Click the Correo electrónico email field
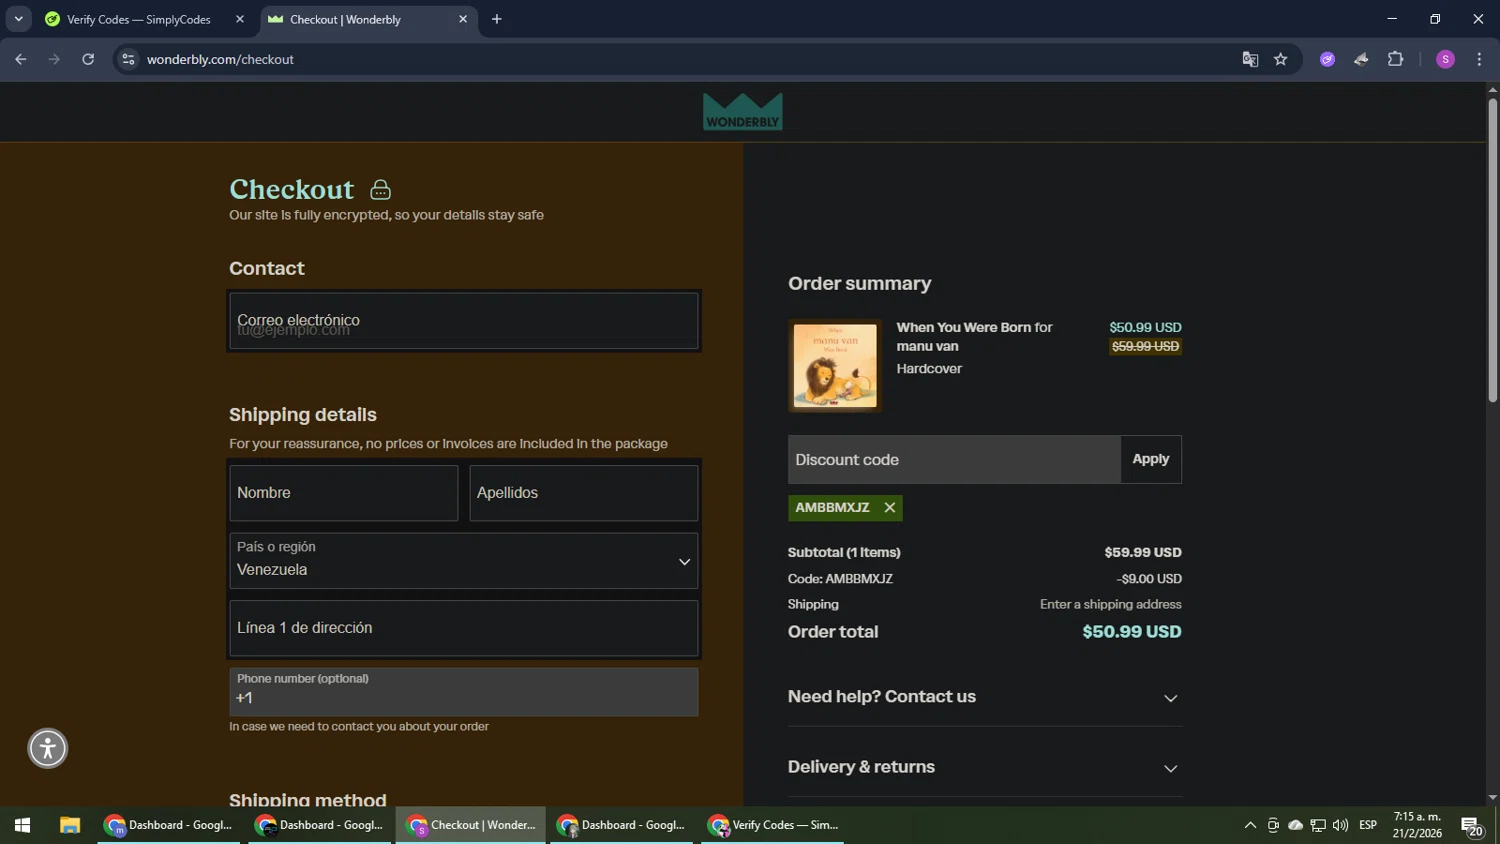 tap(463, 321)
